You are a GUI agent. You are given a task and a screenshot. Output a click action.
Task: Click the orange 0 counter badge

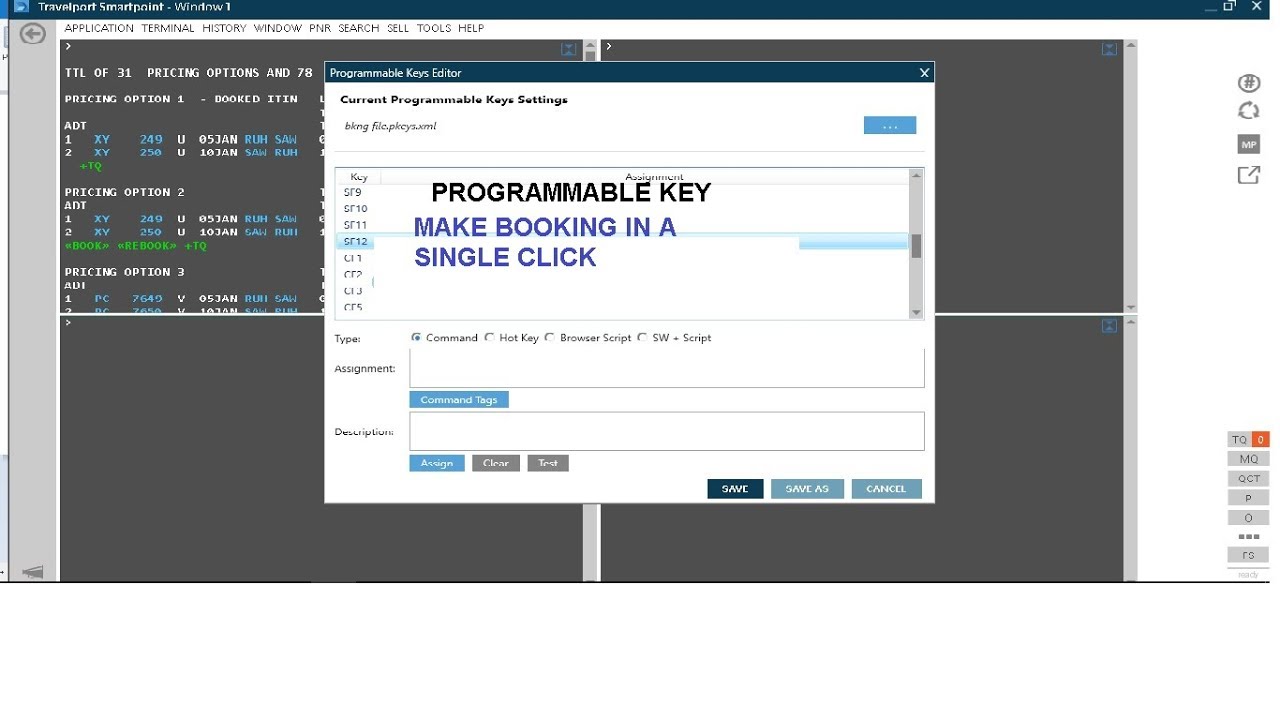click(x=1260, y=439)
